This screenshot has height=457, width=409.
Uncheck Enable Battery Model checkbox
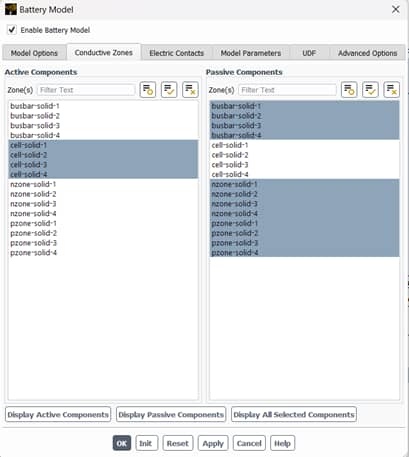[x=12, y=30]
